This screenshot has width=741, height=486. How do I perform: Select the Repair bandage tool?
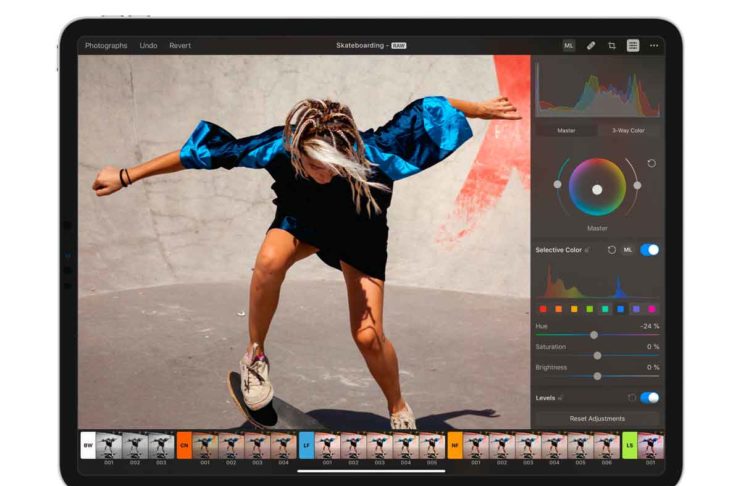pyautogui.click(x=591, y=46)
